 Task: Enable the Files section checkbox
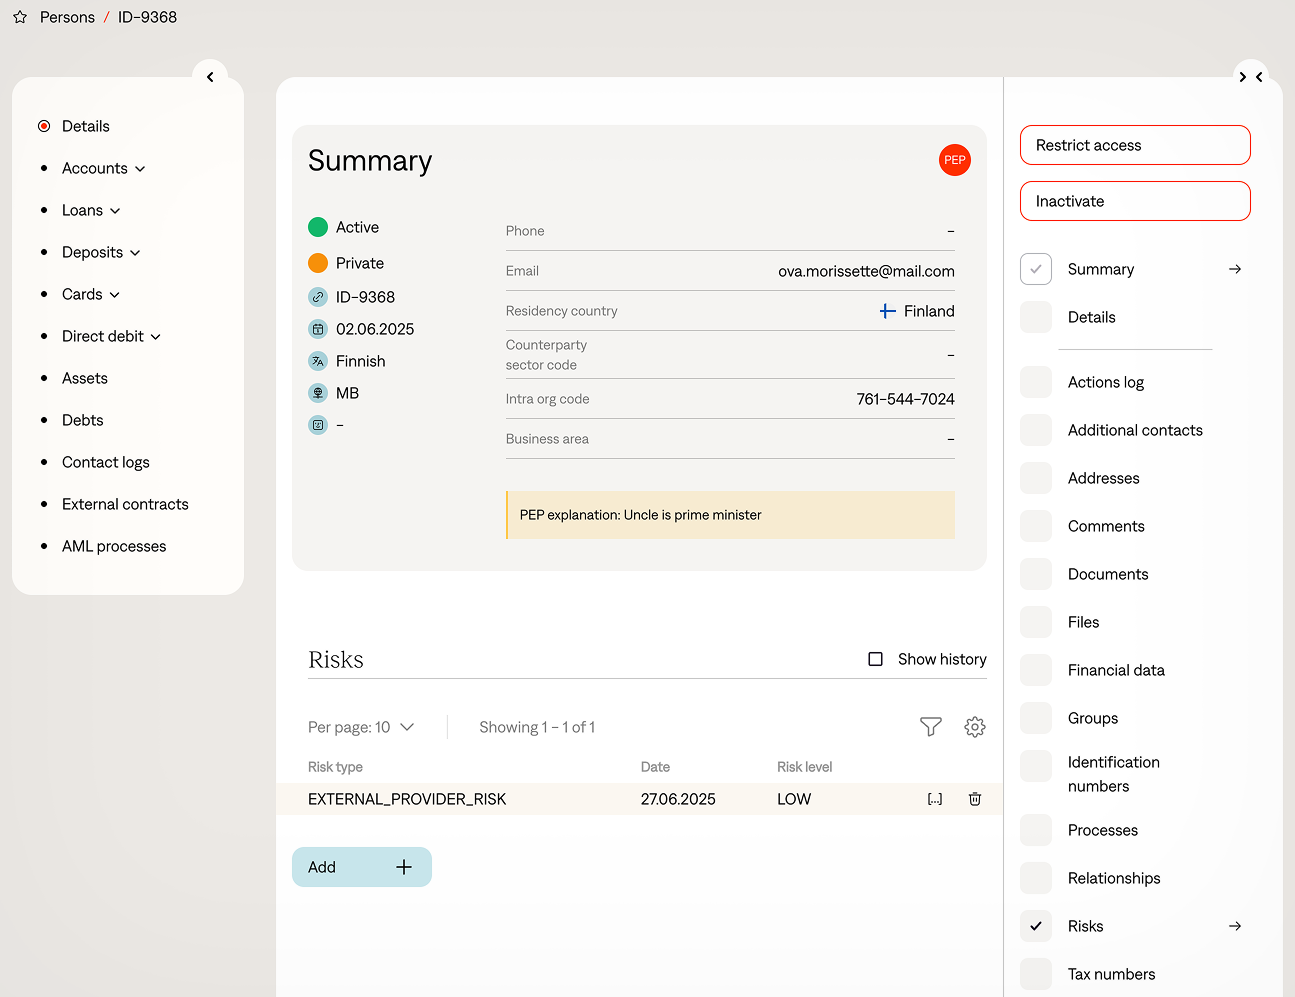[x=1036, y=622]
